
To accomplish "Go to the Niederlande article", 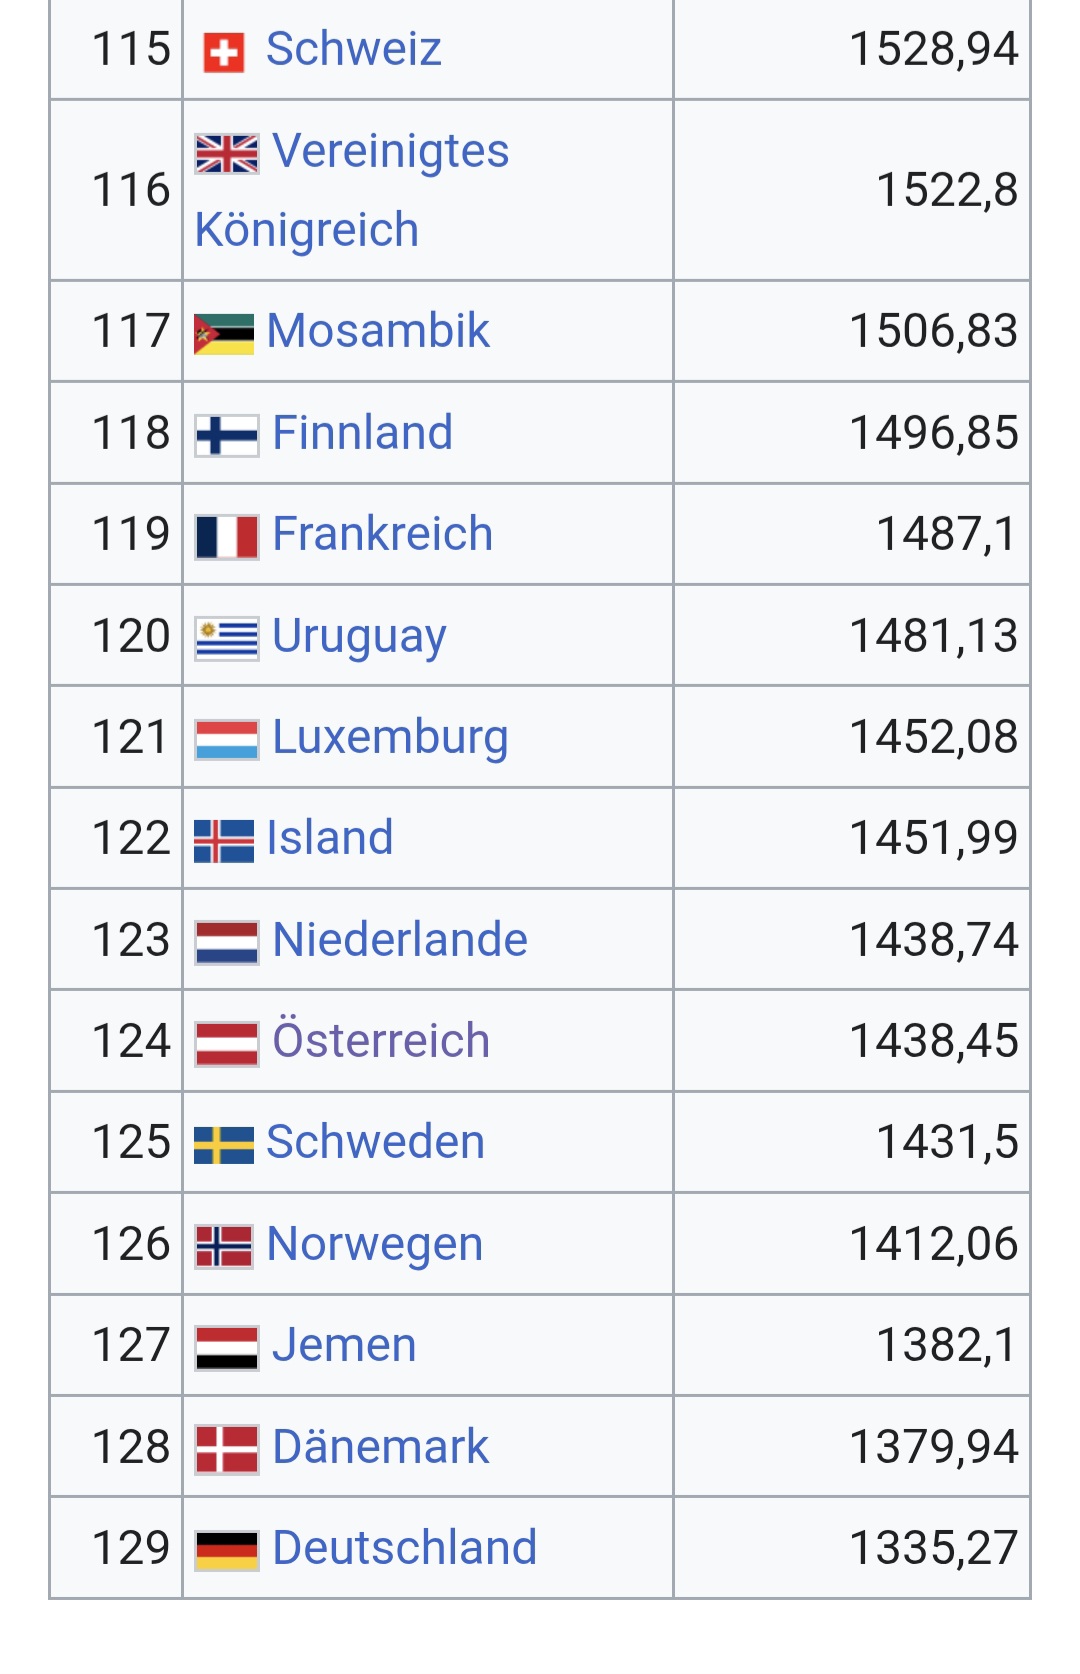I will pyautogui.click(x=399, y=940).
